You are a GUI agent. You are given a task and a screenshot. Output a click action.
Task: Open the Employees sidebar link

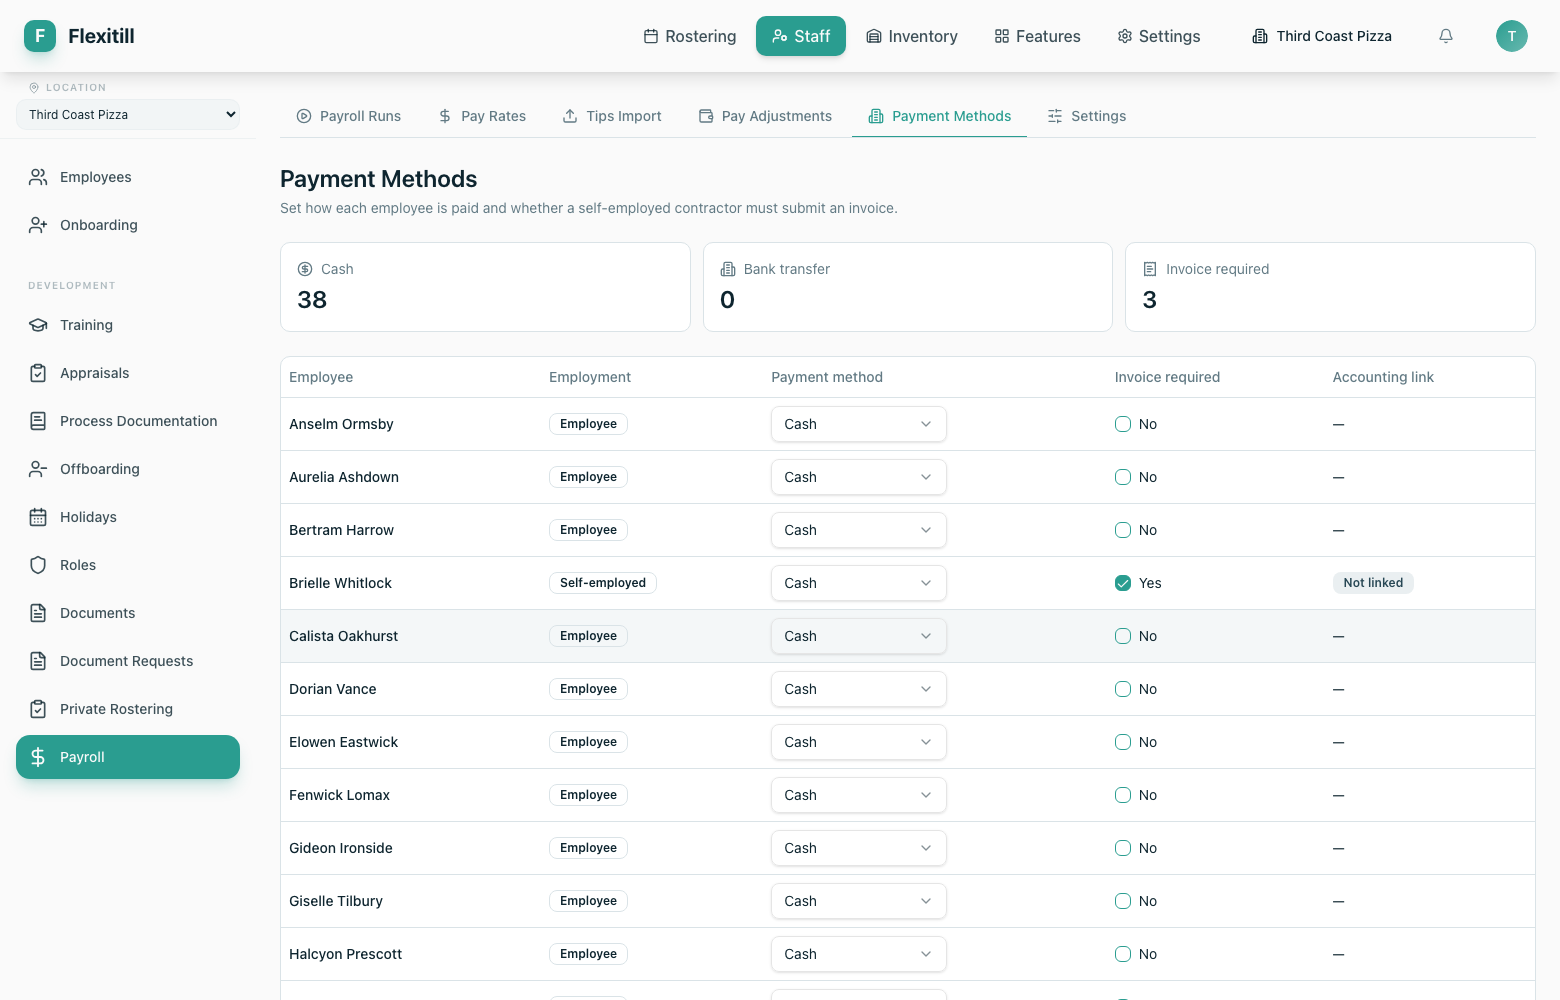pos(128,177)
